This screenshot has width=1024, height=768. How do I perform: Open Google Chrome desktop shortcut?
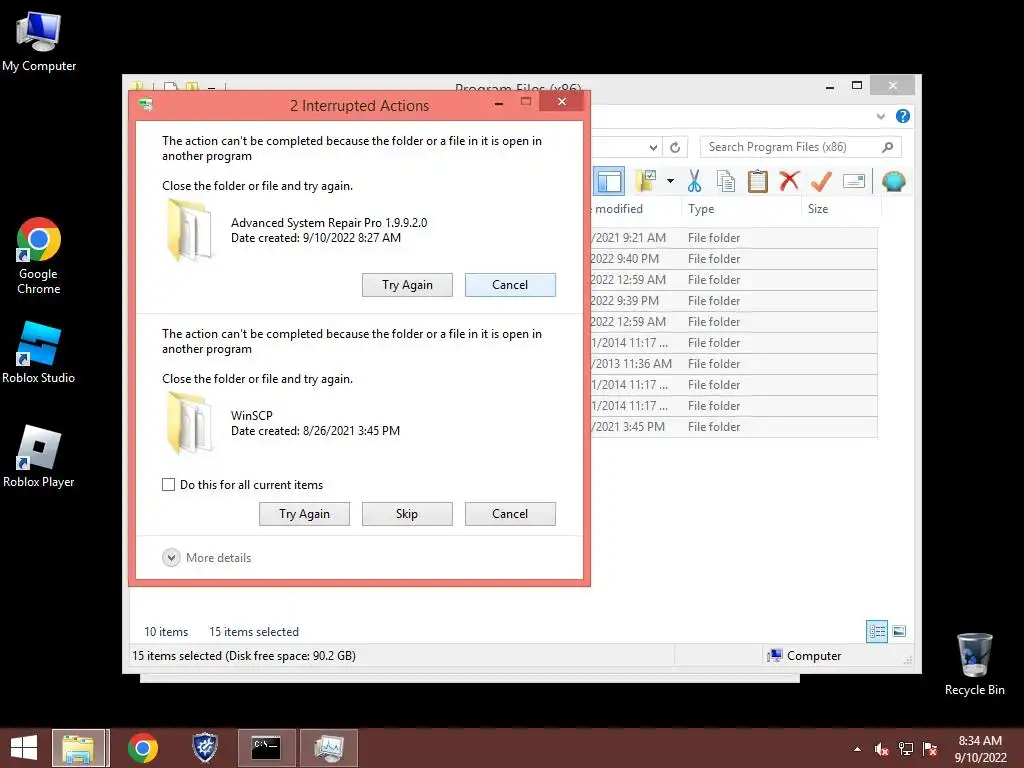tap(39, 256)
